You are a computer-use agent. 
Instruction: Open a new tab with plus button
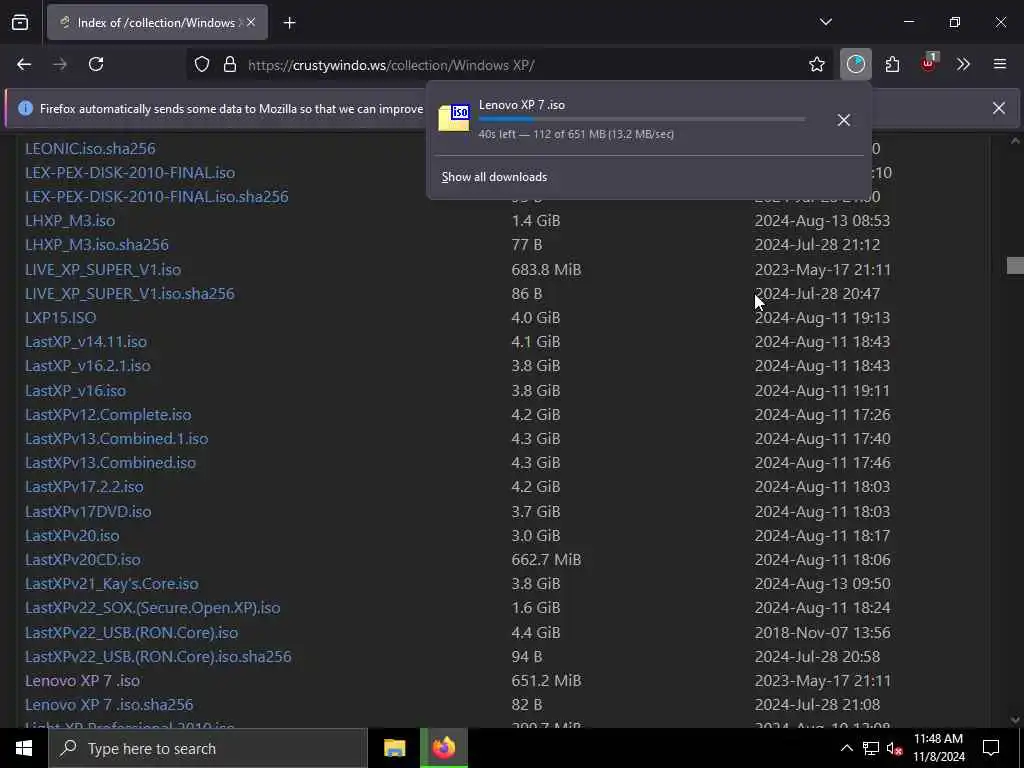coord(289,23)
